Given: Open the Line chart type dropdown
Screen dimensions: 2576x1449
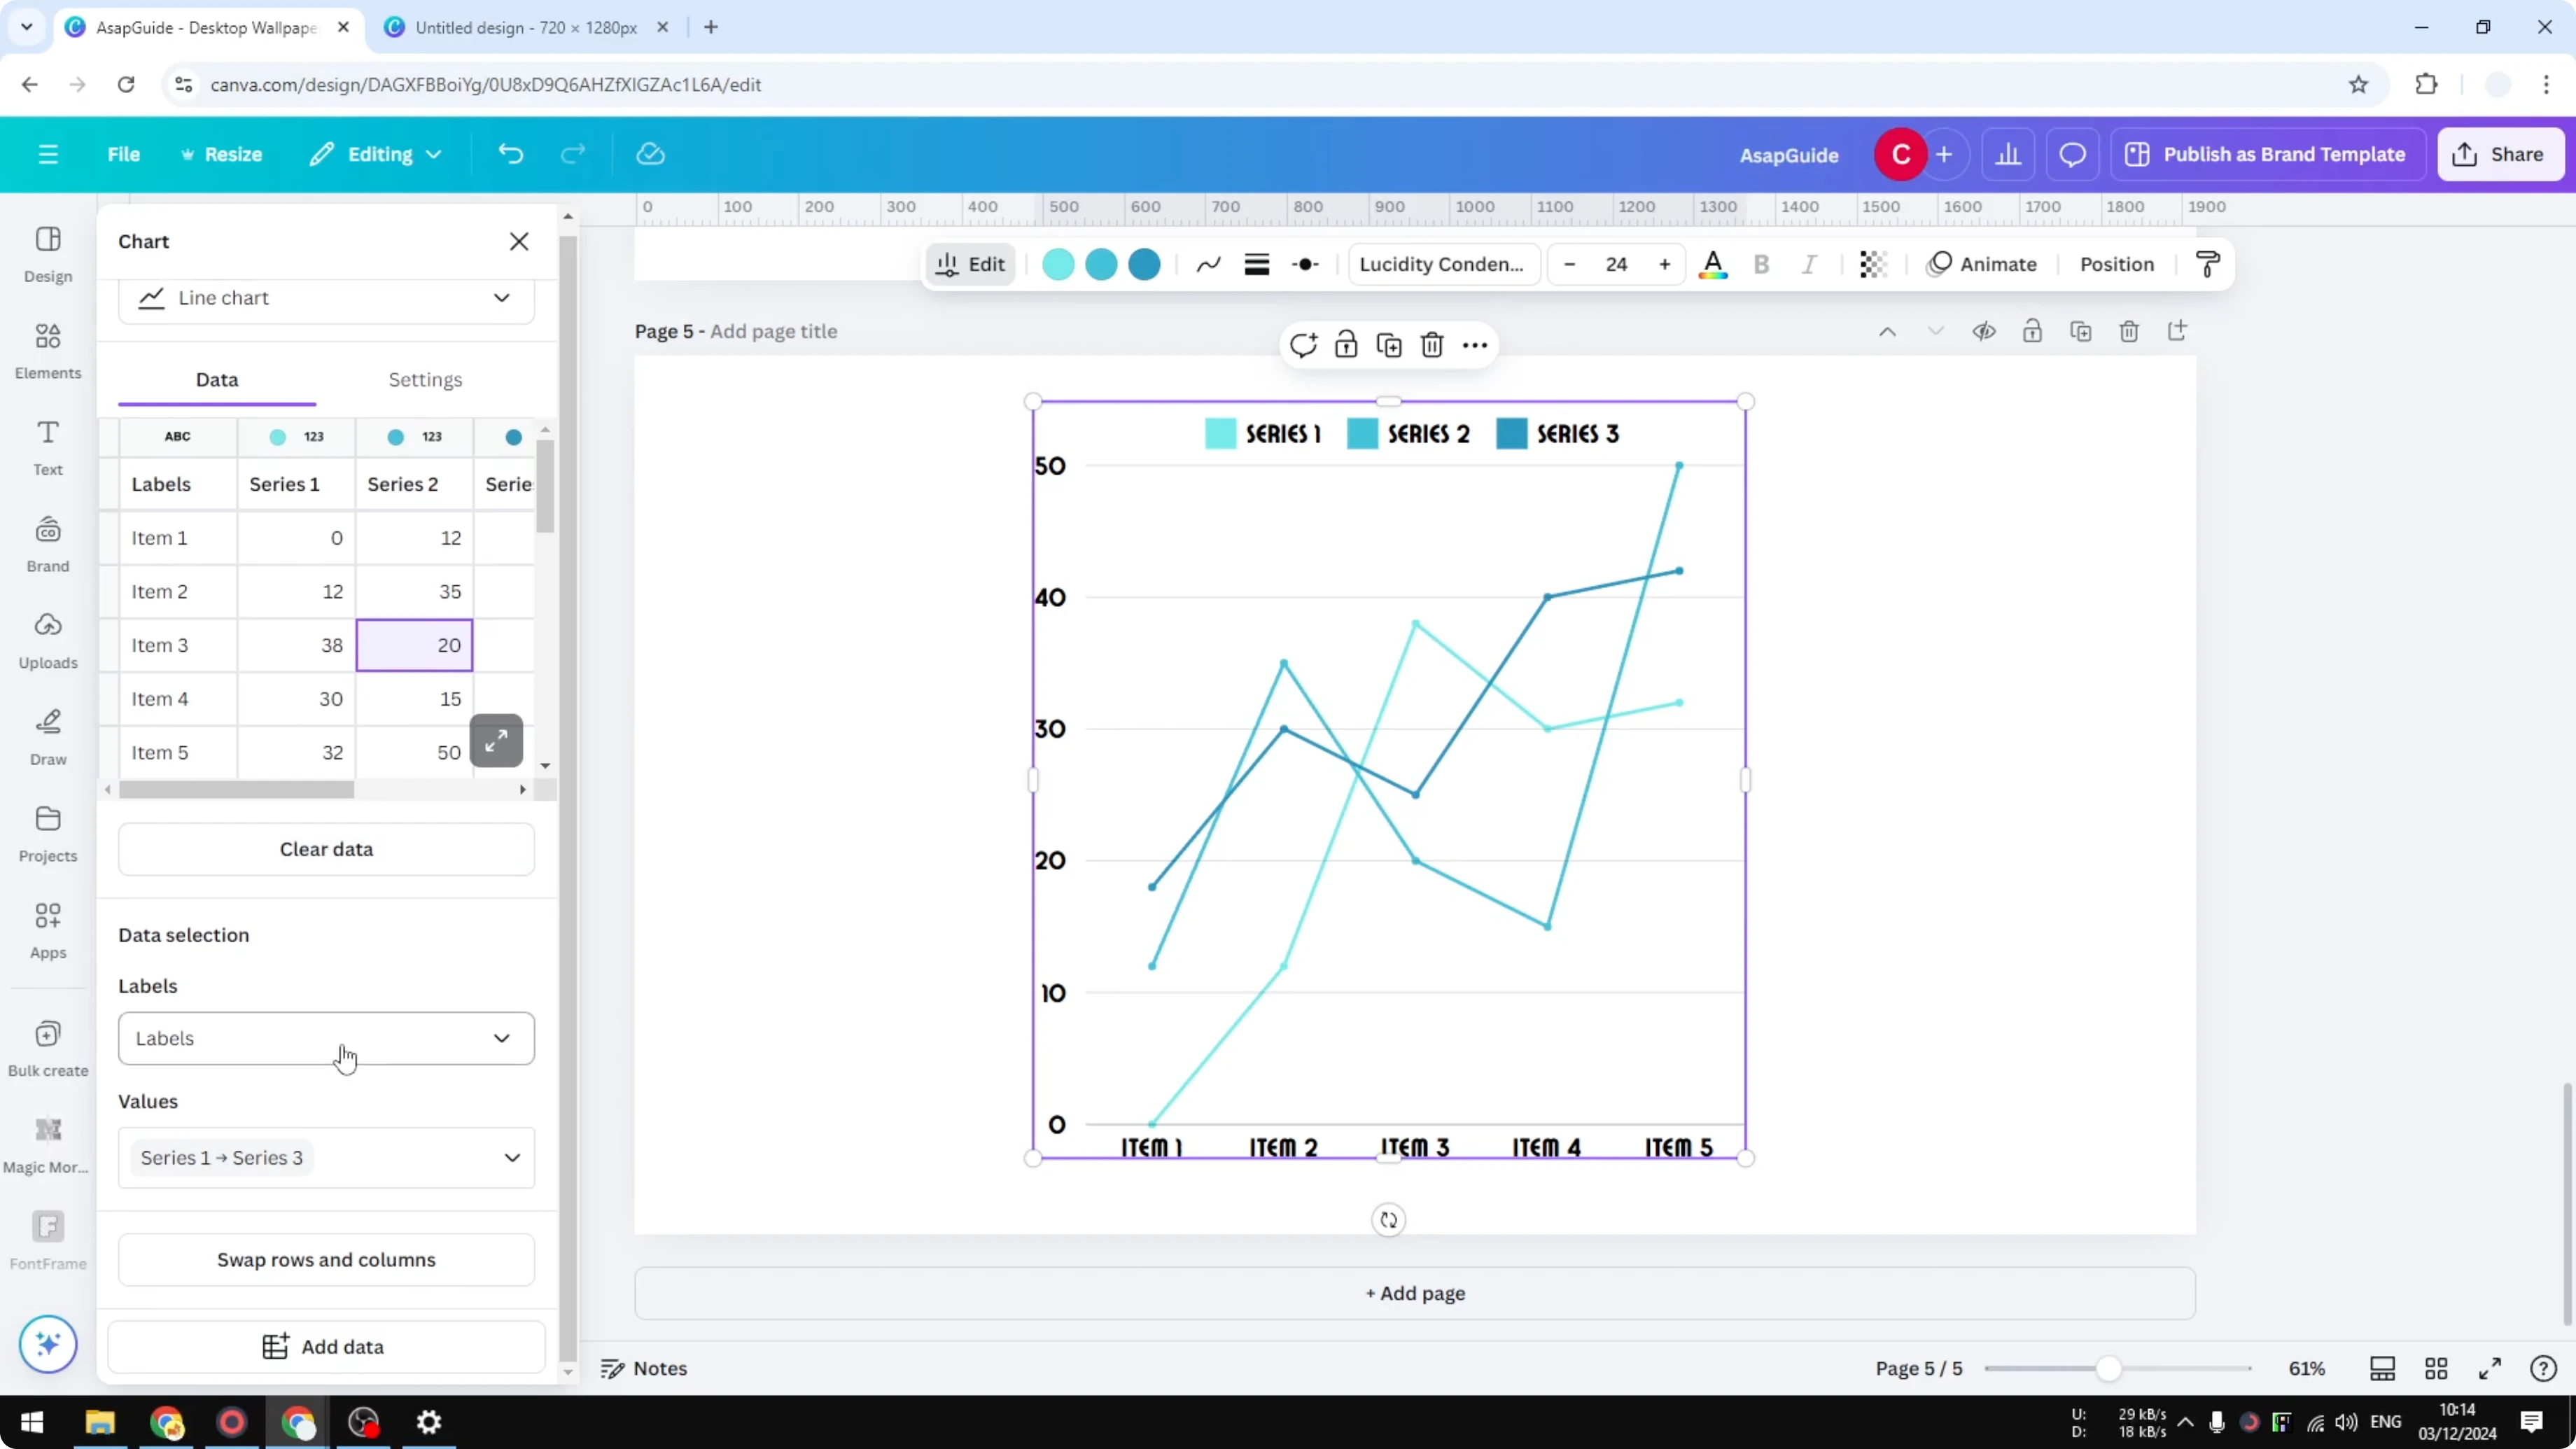Looking at the screenshot, I should tap(326, 298).
